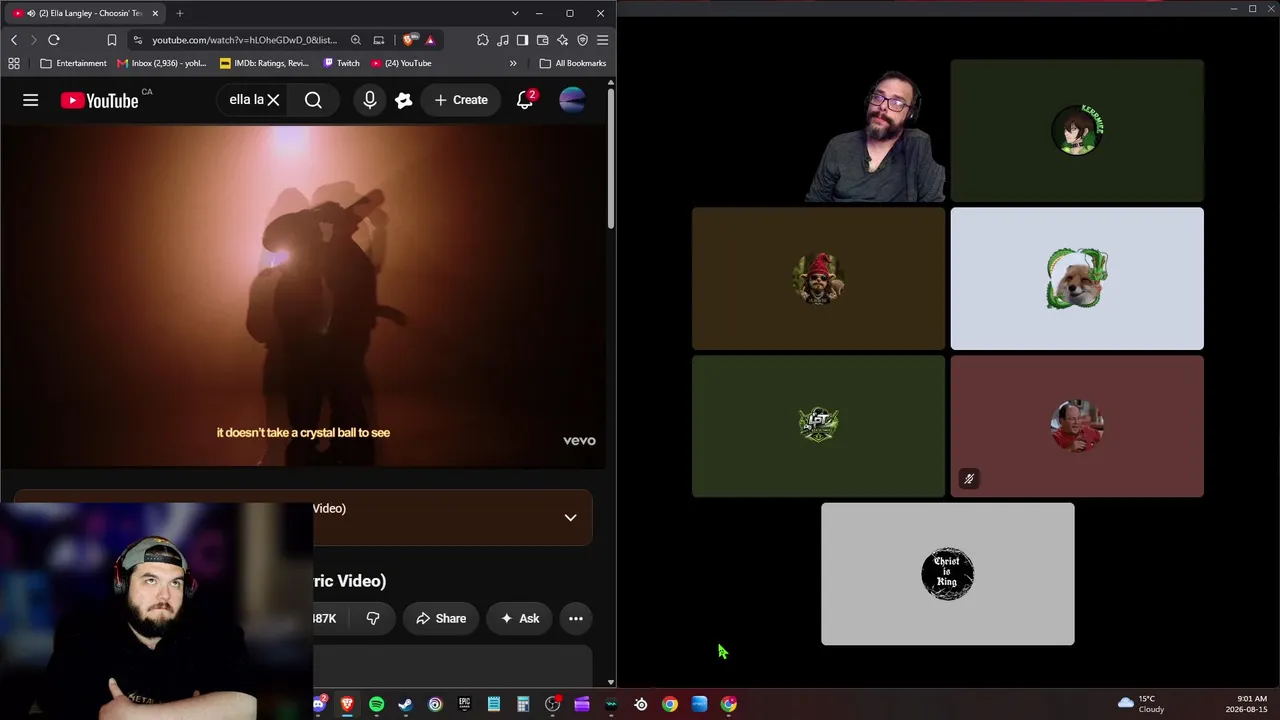This screenshot has width=1280, height=720.
Task: Open Brave Rewards triangle icon
Action: (430, 40)
